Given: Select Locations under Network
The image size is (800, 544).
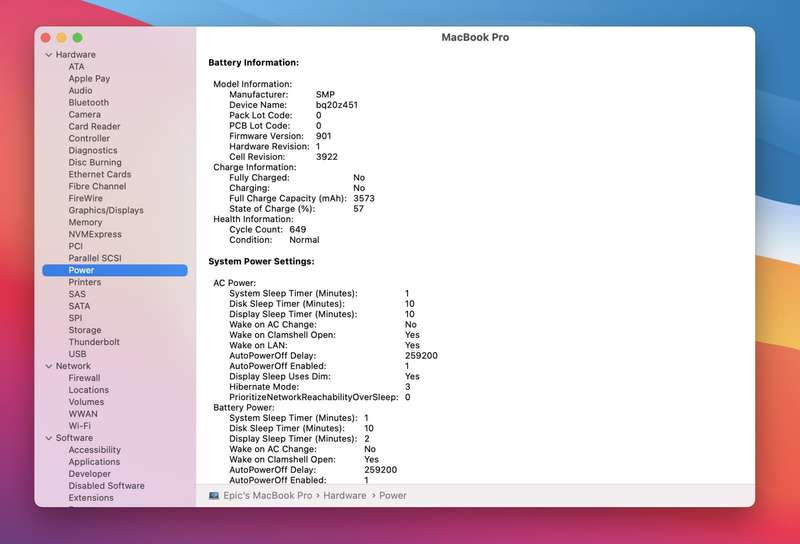Looking at the screenshot, I should pos(89,390).
